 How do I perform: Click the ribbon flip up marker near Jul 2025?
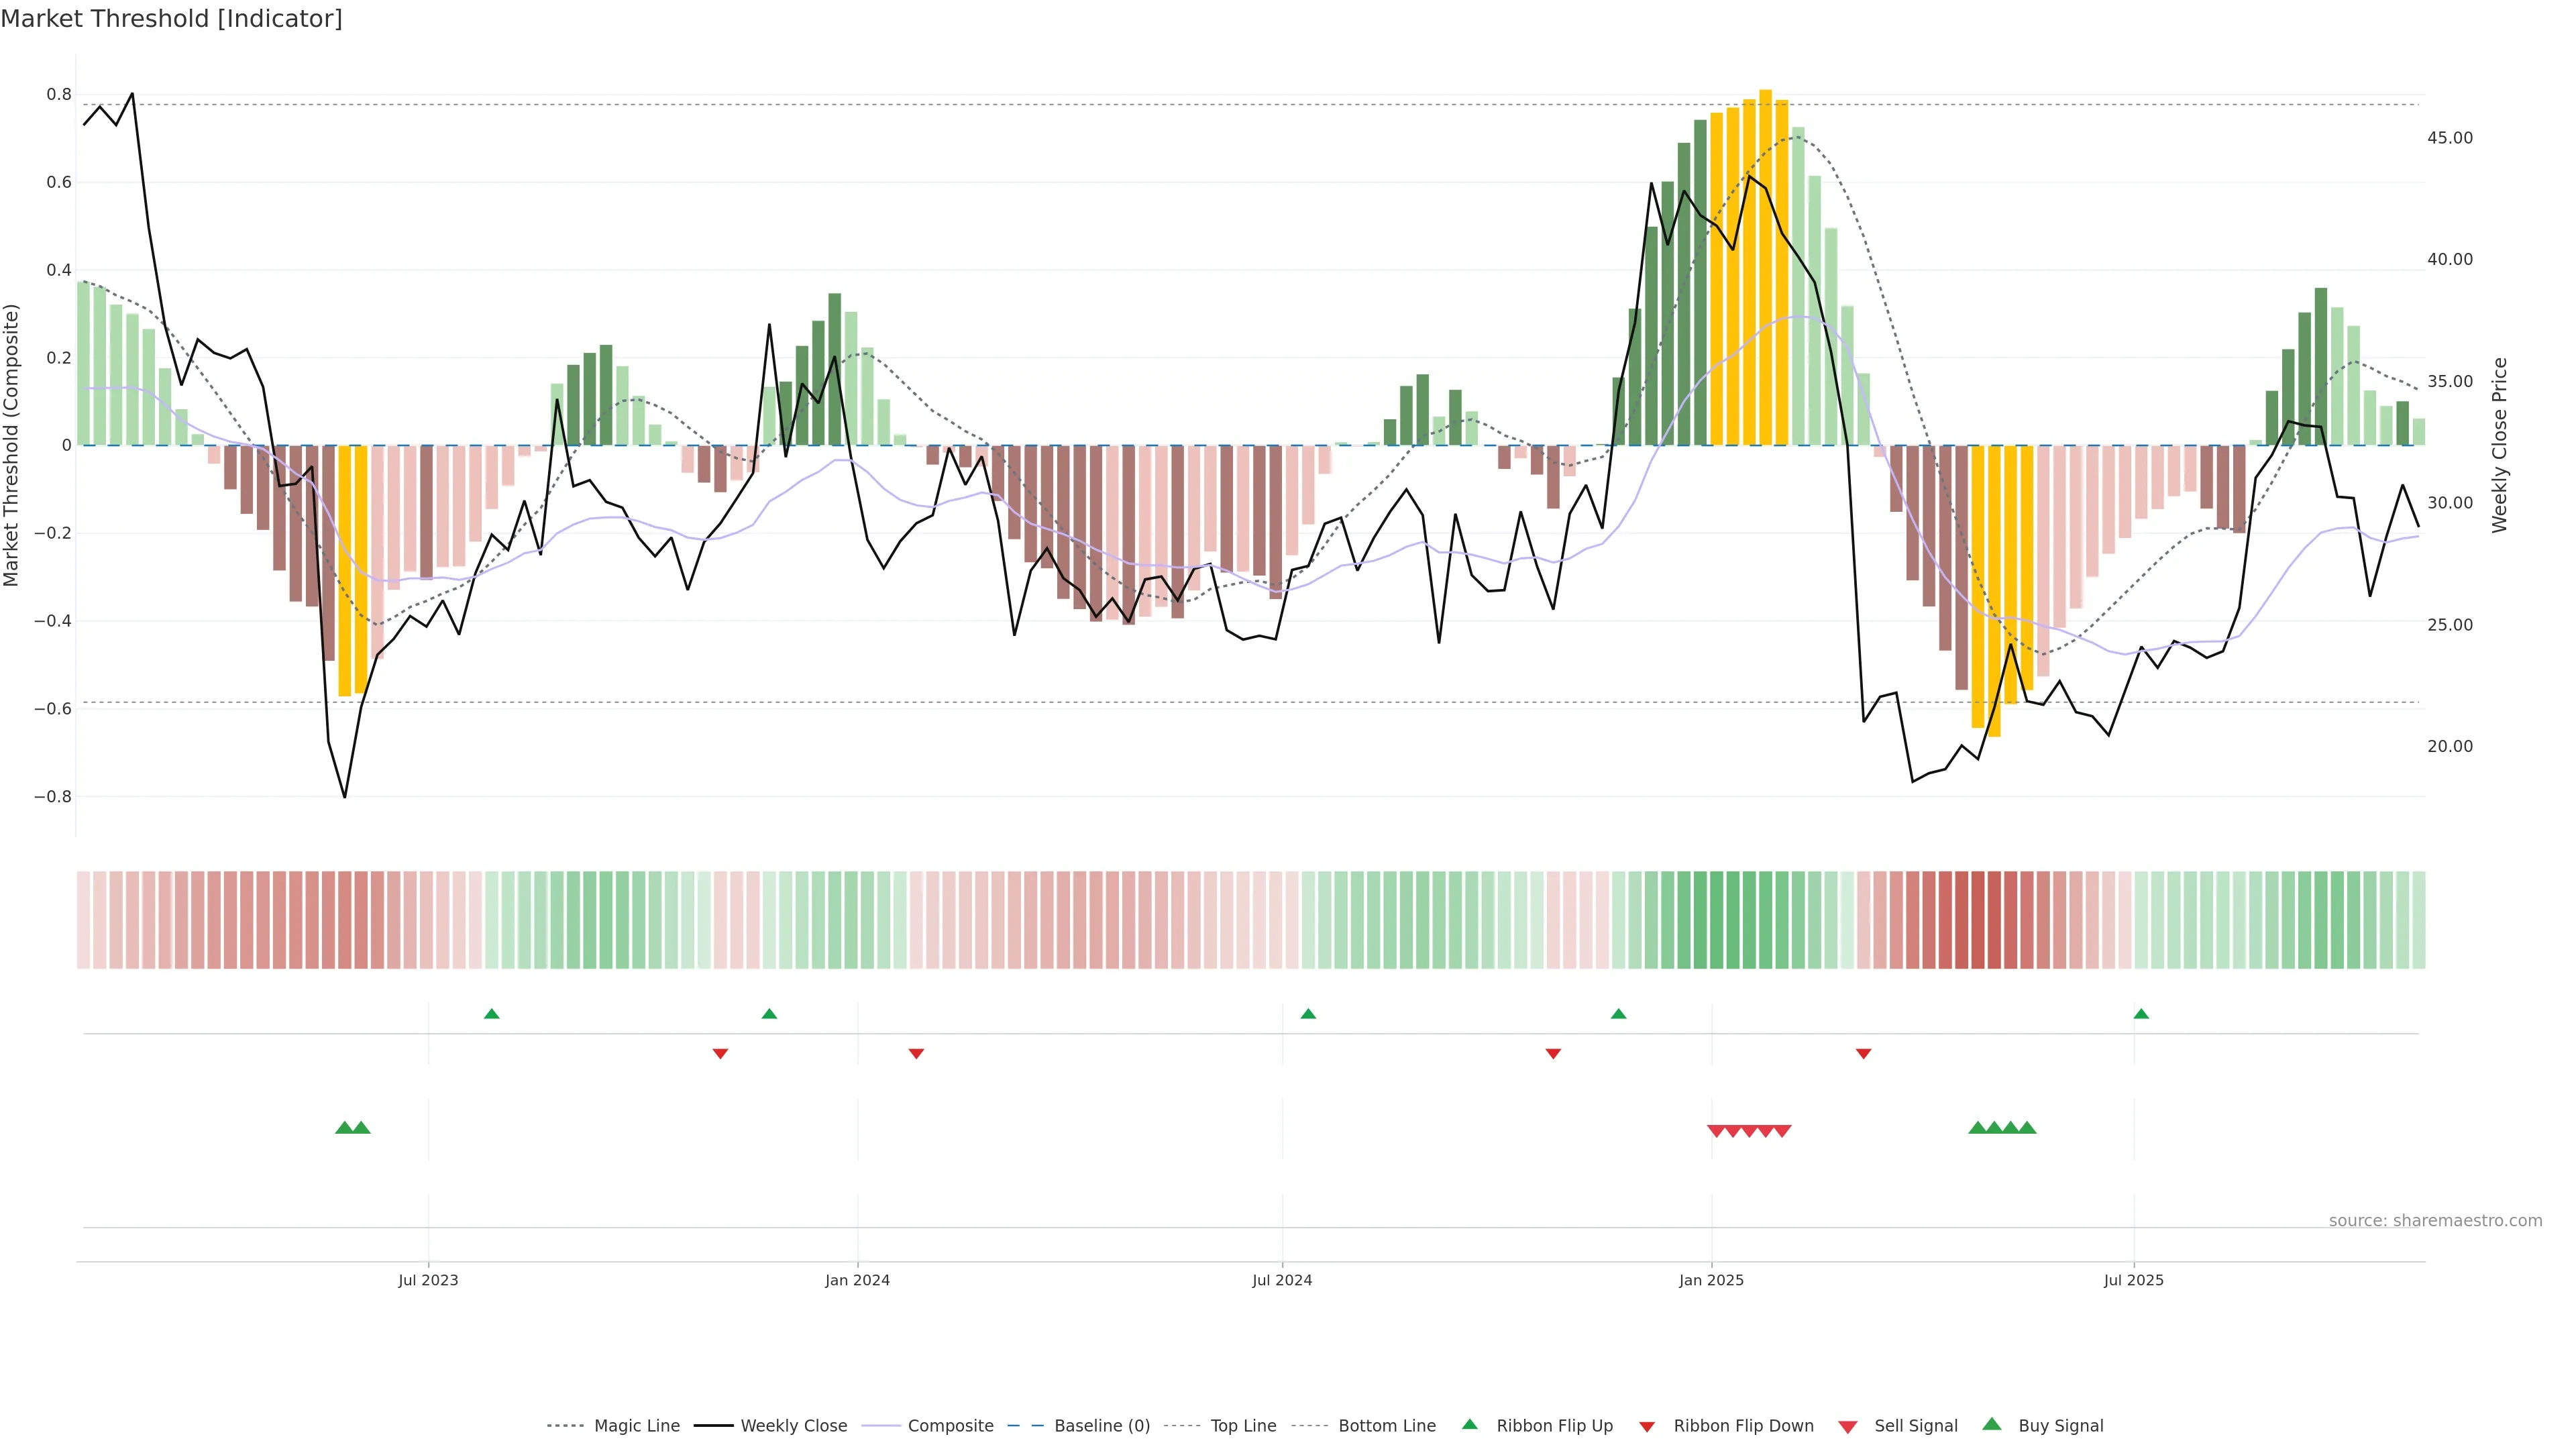tap(2141, 1014)
